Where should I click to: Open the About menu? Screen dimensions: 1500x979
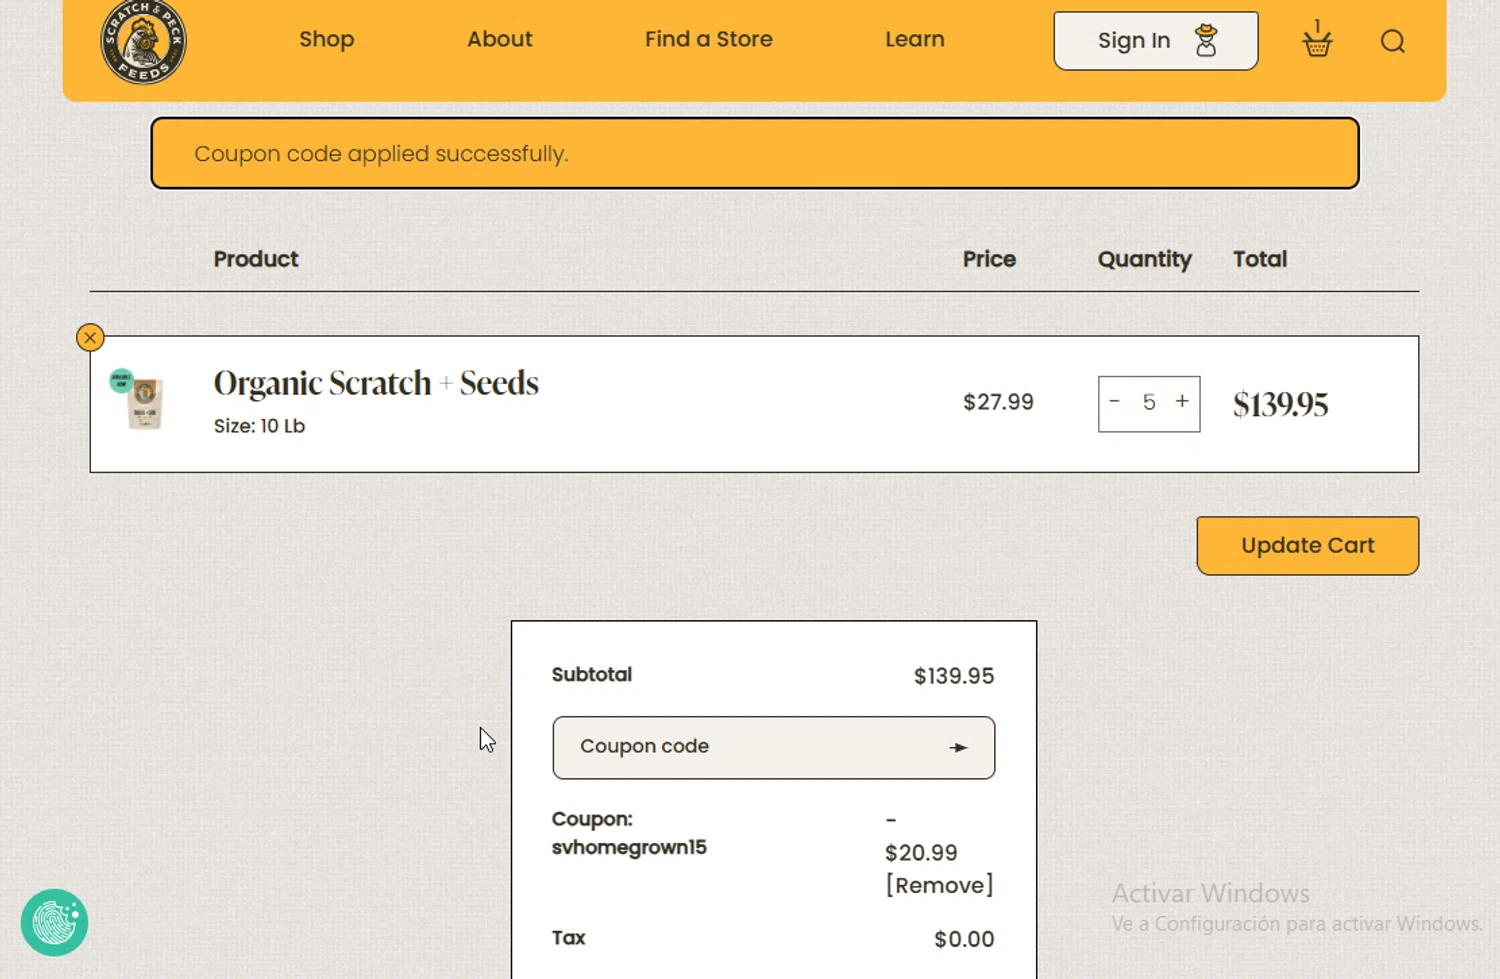tap(500, 39)
